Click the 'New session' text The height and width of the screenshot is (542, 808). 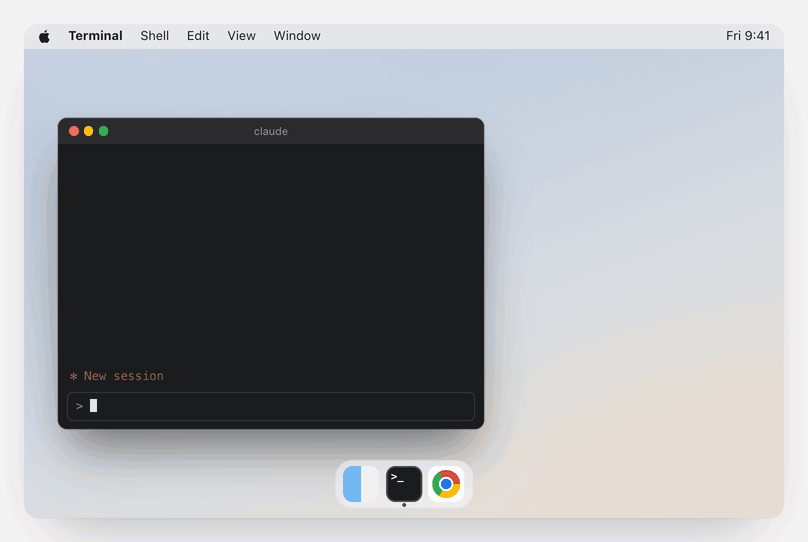[124, 376]
